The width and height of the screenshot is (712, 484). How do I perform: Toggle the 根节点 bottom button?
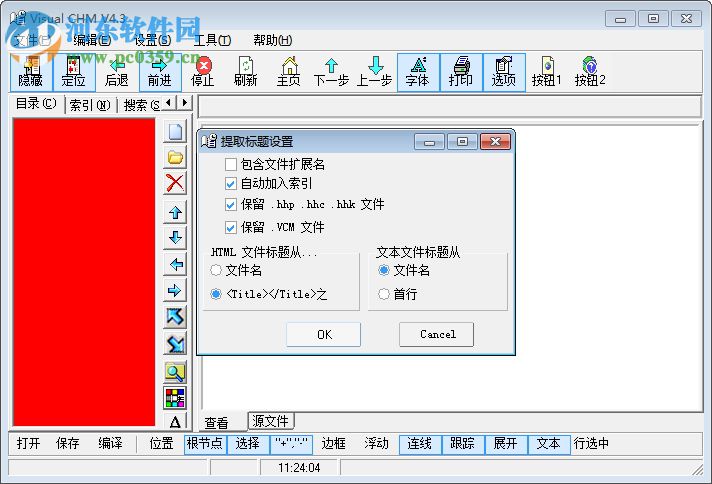(x=205, y=444)
